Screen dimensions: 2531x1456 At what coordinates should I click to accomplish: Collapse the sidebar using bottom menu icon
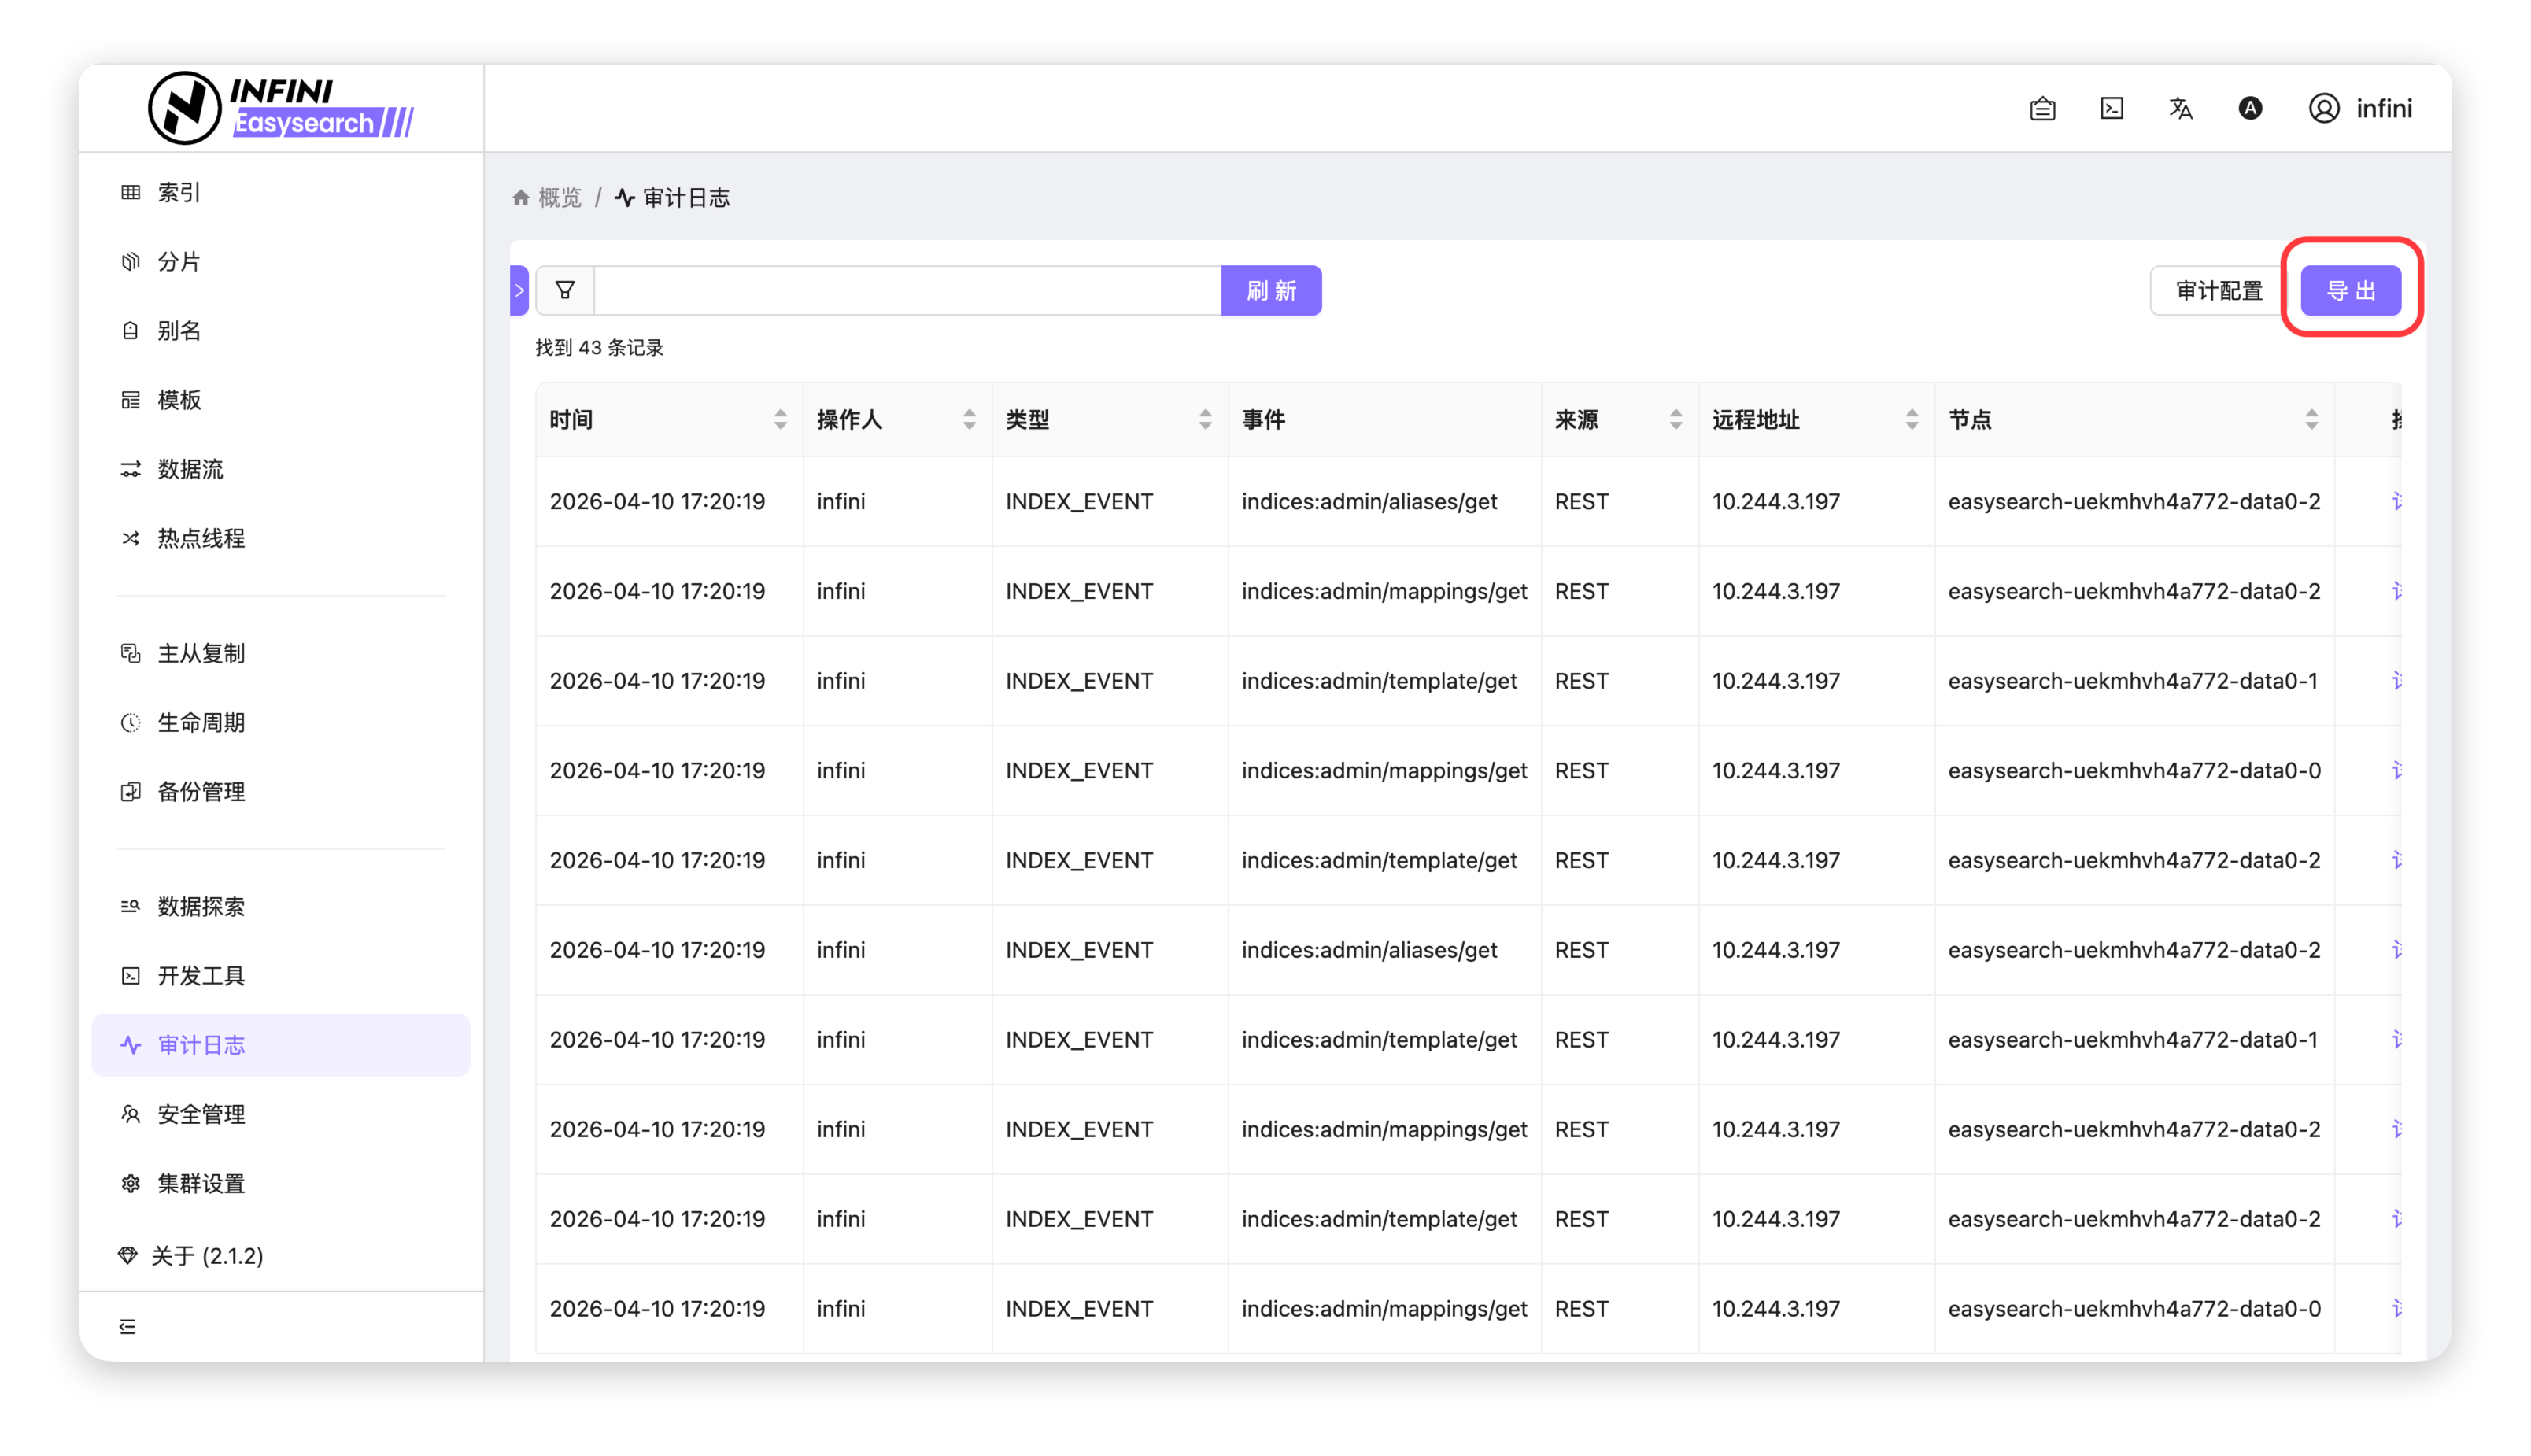coord(128,1326)
